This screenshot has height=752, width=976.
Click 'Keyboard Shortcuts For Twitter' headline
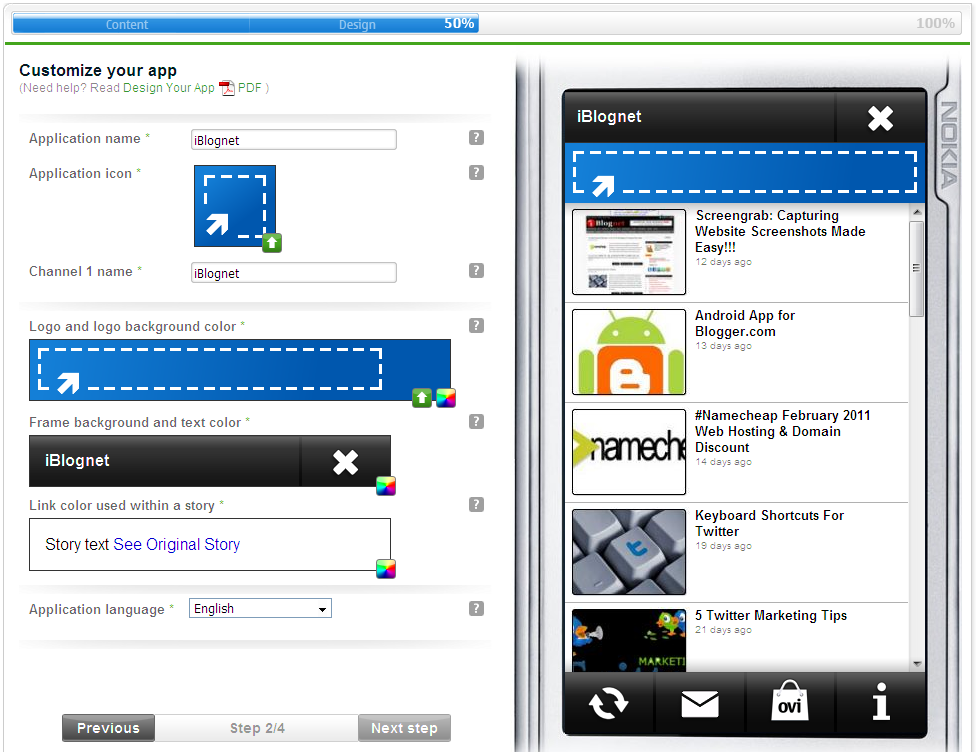769,523
